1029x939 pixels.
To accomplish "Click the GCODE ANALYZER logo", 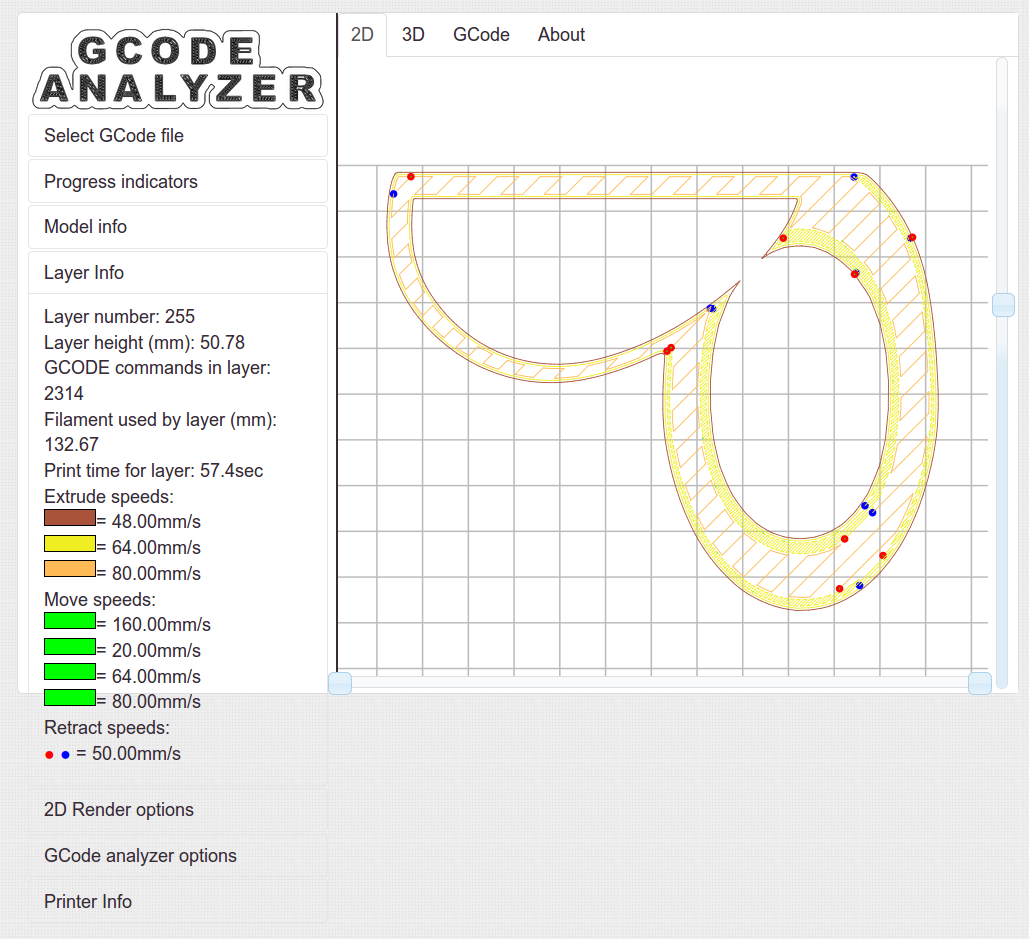I will click(x=178, y=68).
